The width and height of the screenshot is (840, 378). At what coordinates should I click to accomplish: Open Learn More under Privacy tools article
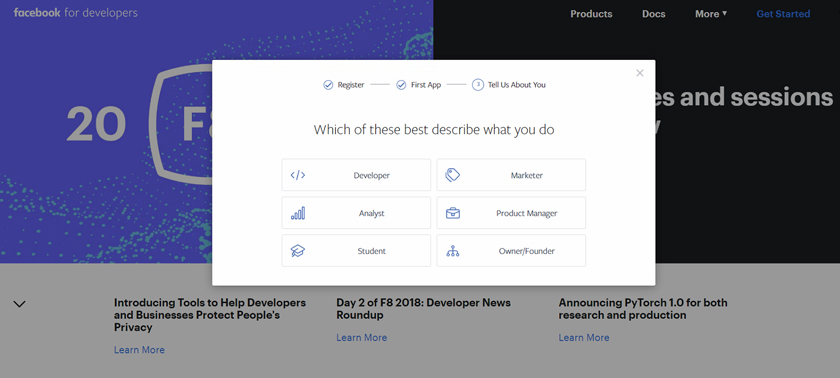point(139,350)
